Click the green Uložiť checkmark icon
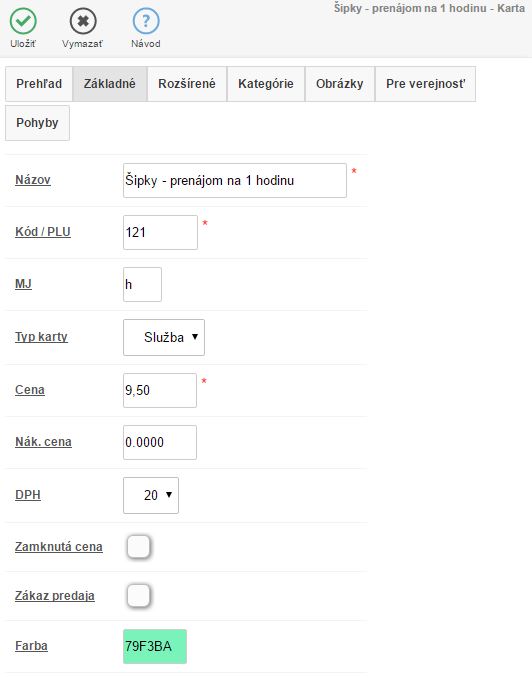Viewport: 532px width, 678px height. 23,21
